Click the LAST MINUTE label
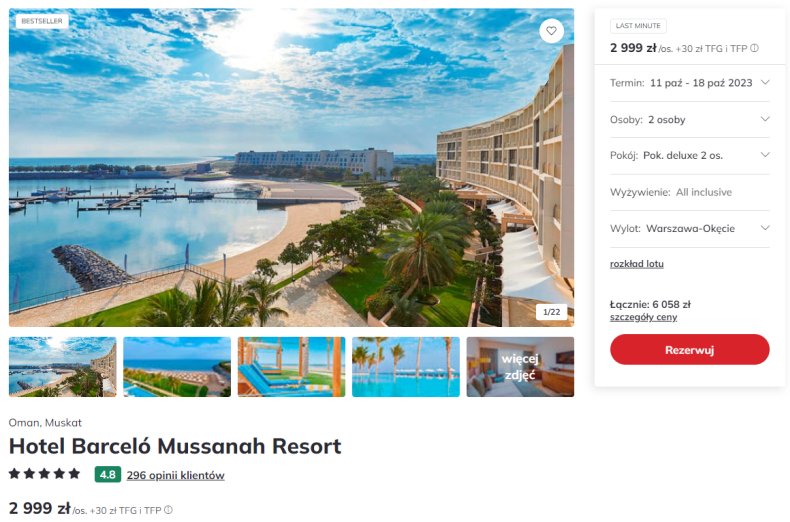 [638, 26]
